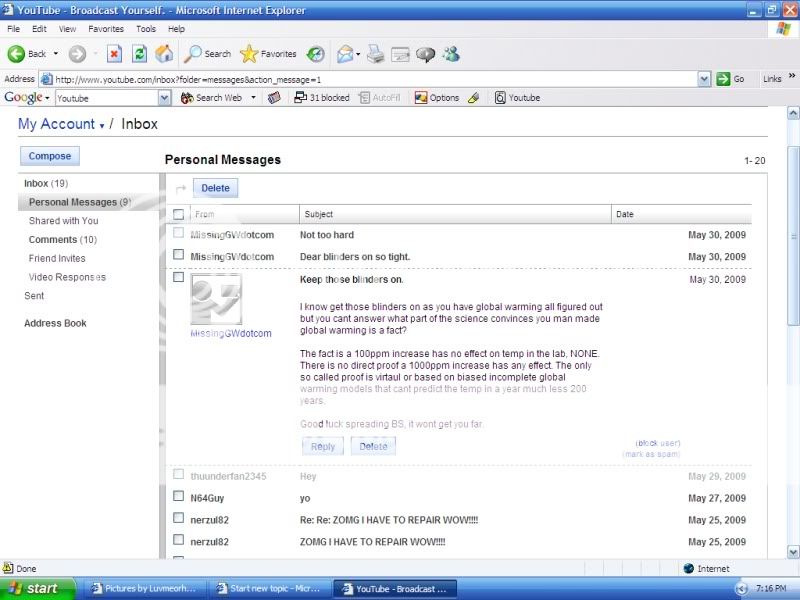Open the File menu

click(x=13, y=29)
